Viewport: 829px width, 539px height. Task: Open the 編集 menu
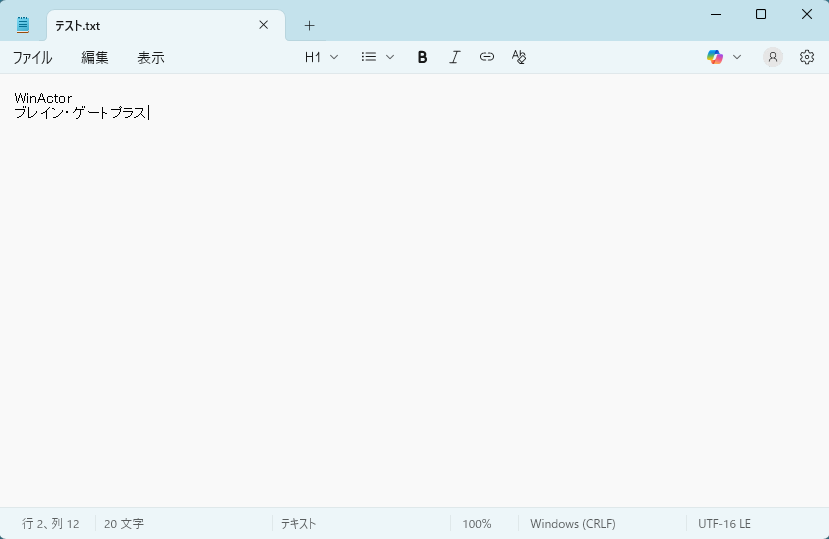tap(95, 57)
